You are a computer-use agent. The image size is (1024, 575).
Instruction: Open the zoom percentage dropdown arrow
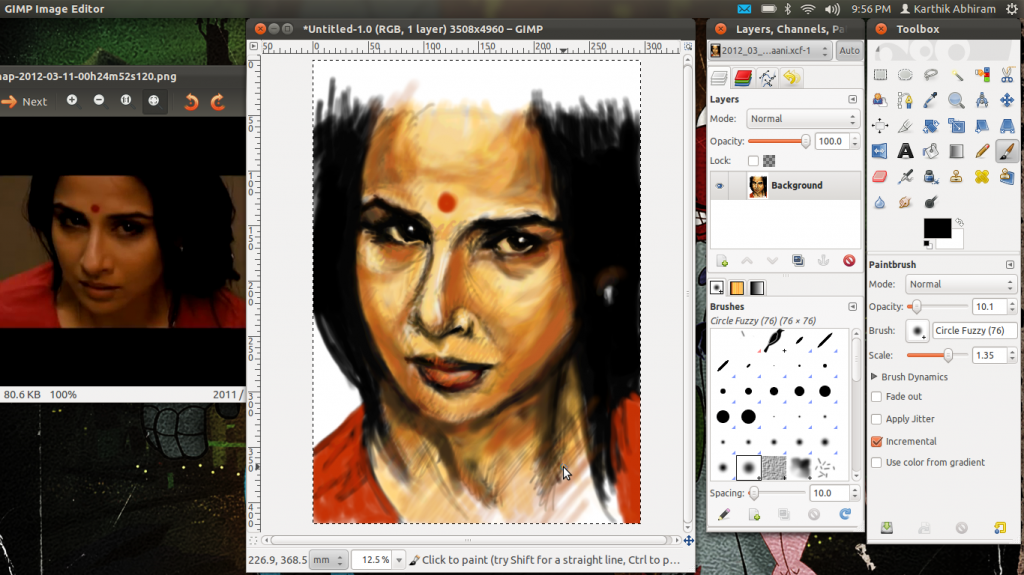(x=399, y=560)
